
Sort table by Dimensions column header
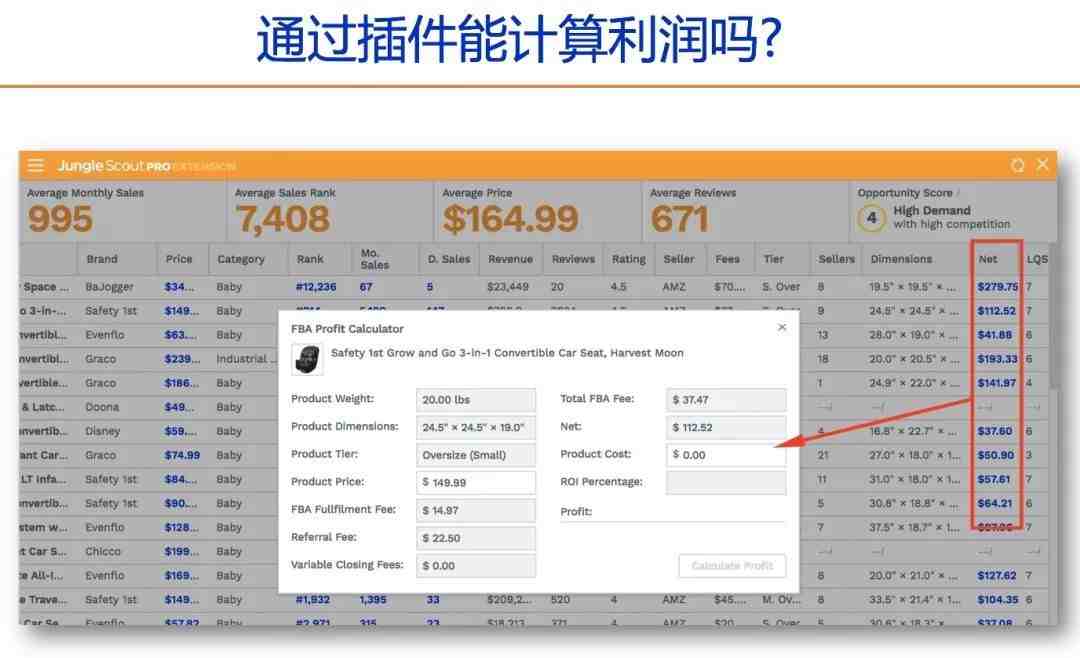tap(901, 259)
